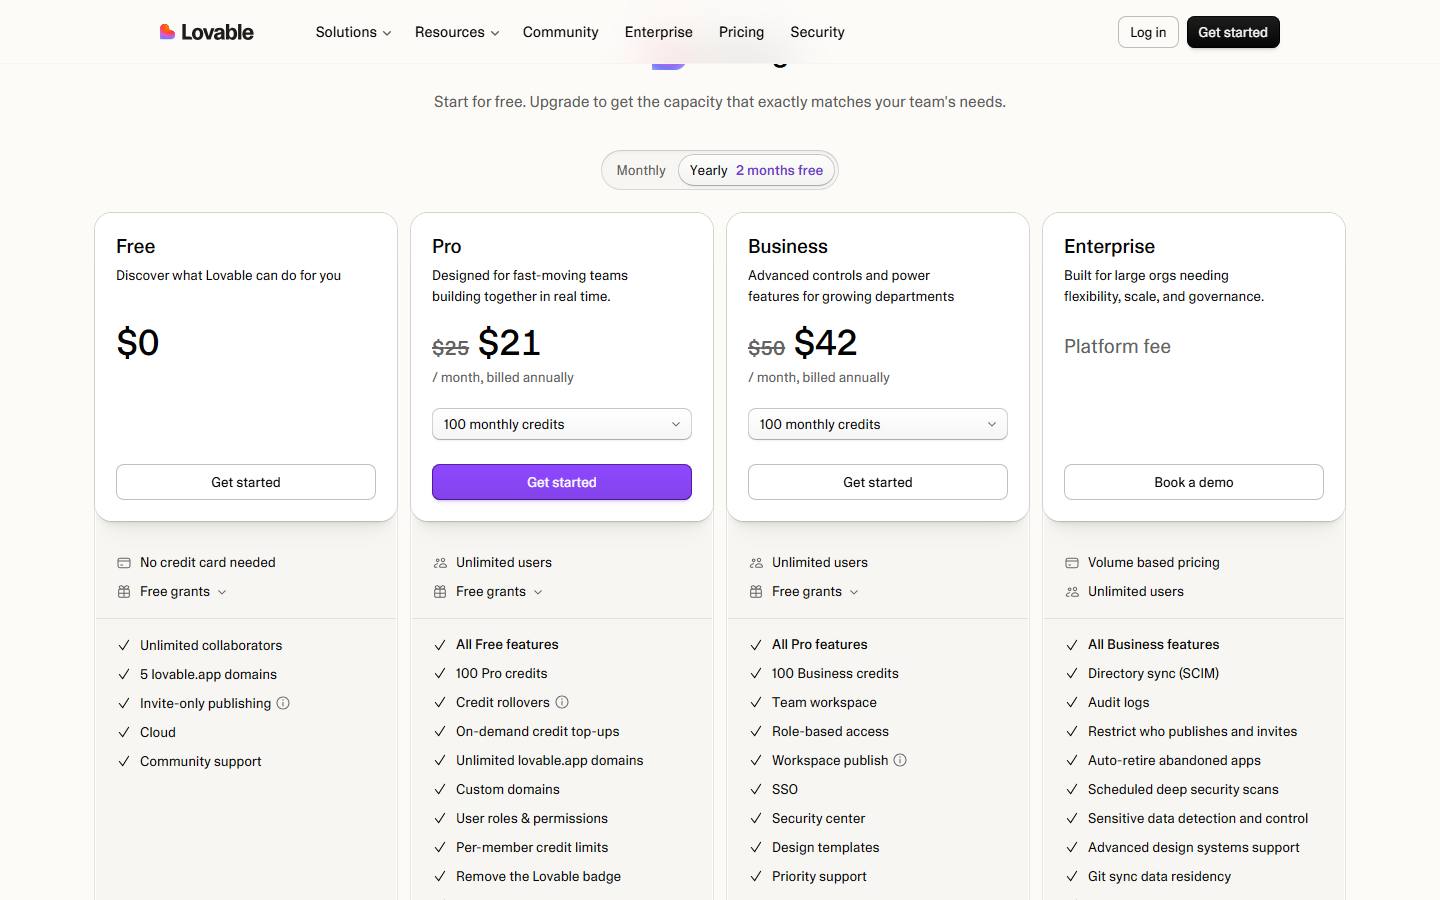The image size is (1440, 900).
Task: Click the "Git sync data residency" text
Action: click(1159, 877)
